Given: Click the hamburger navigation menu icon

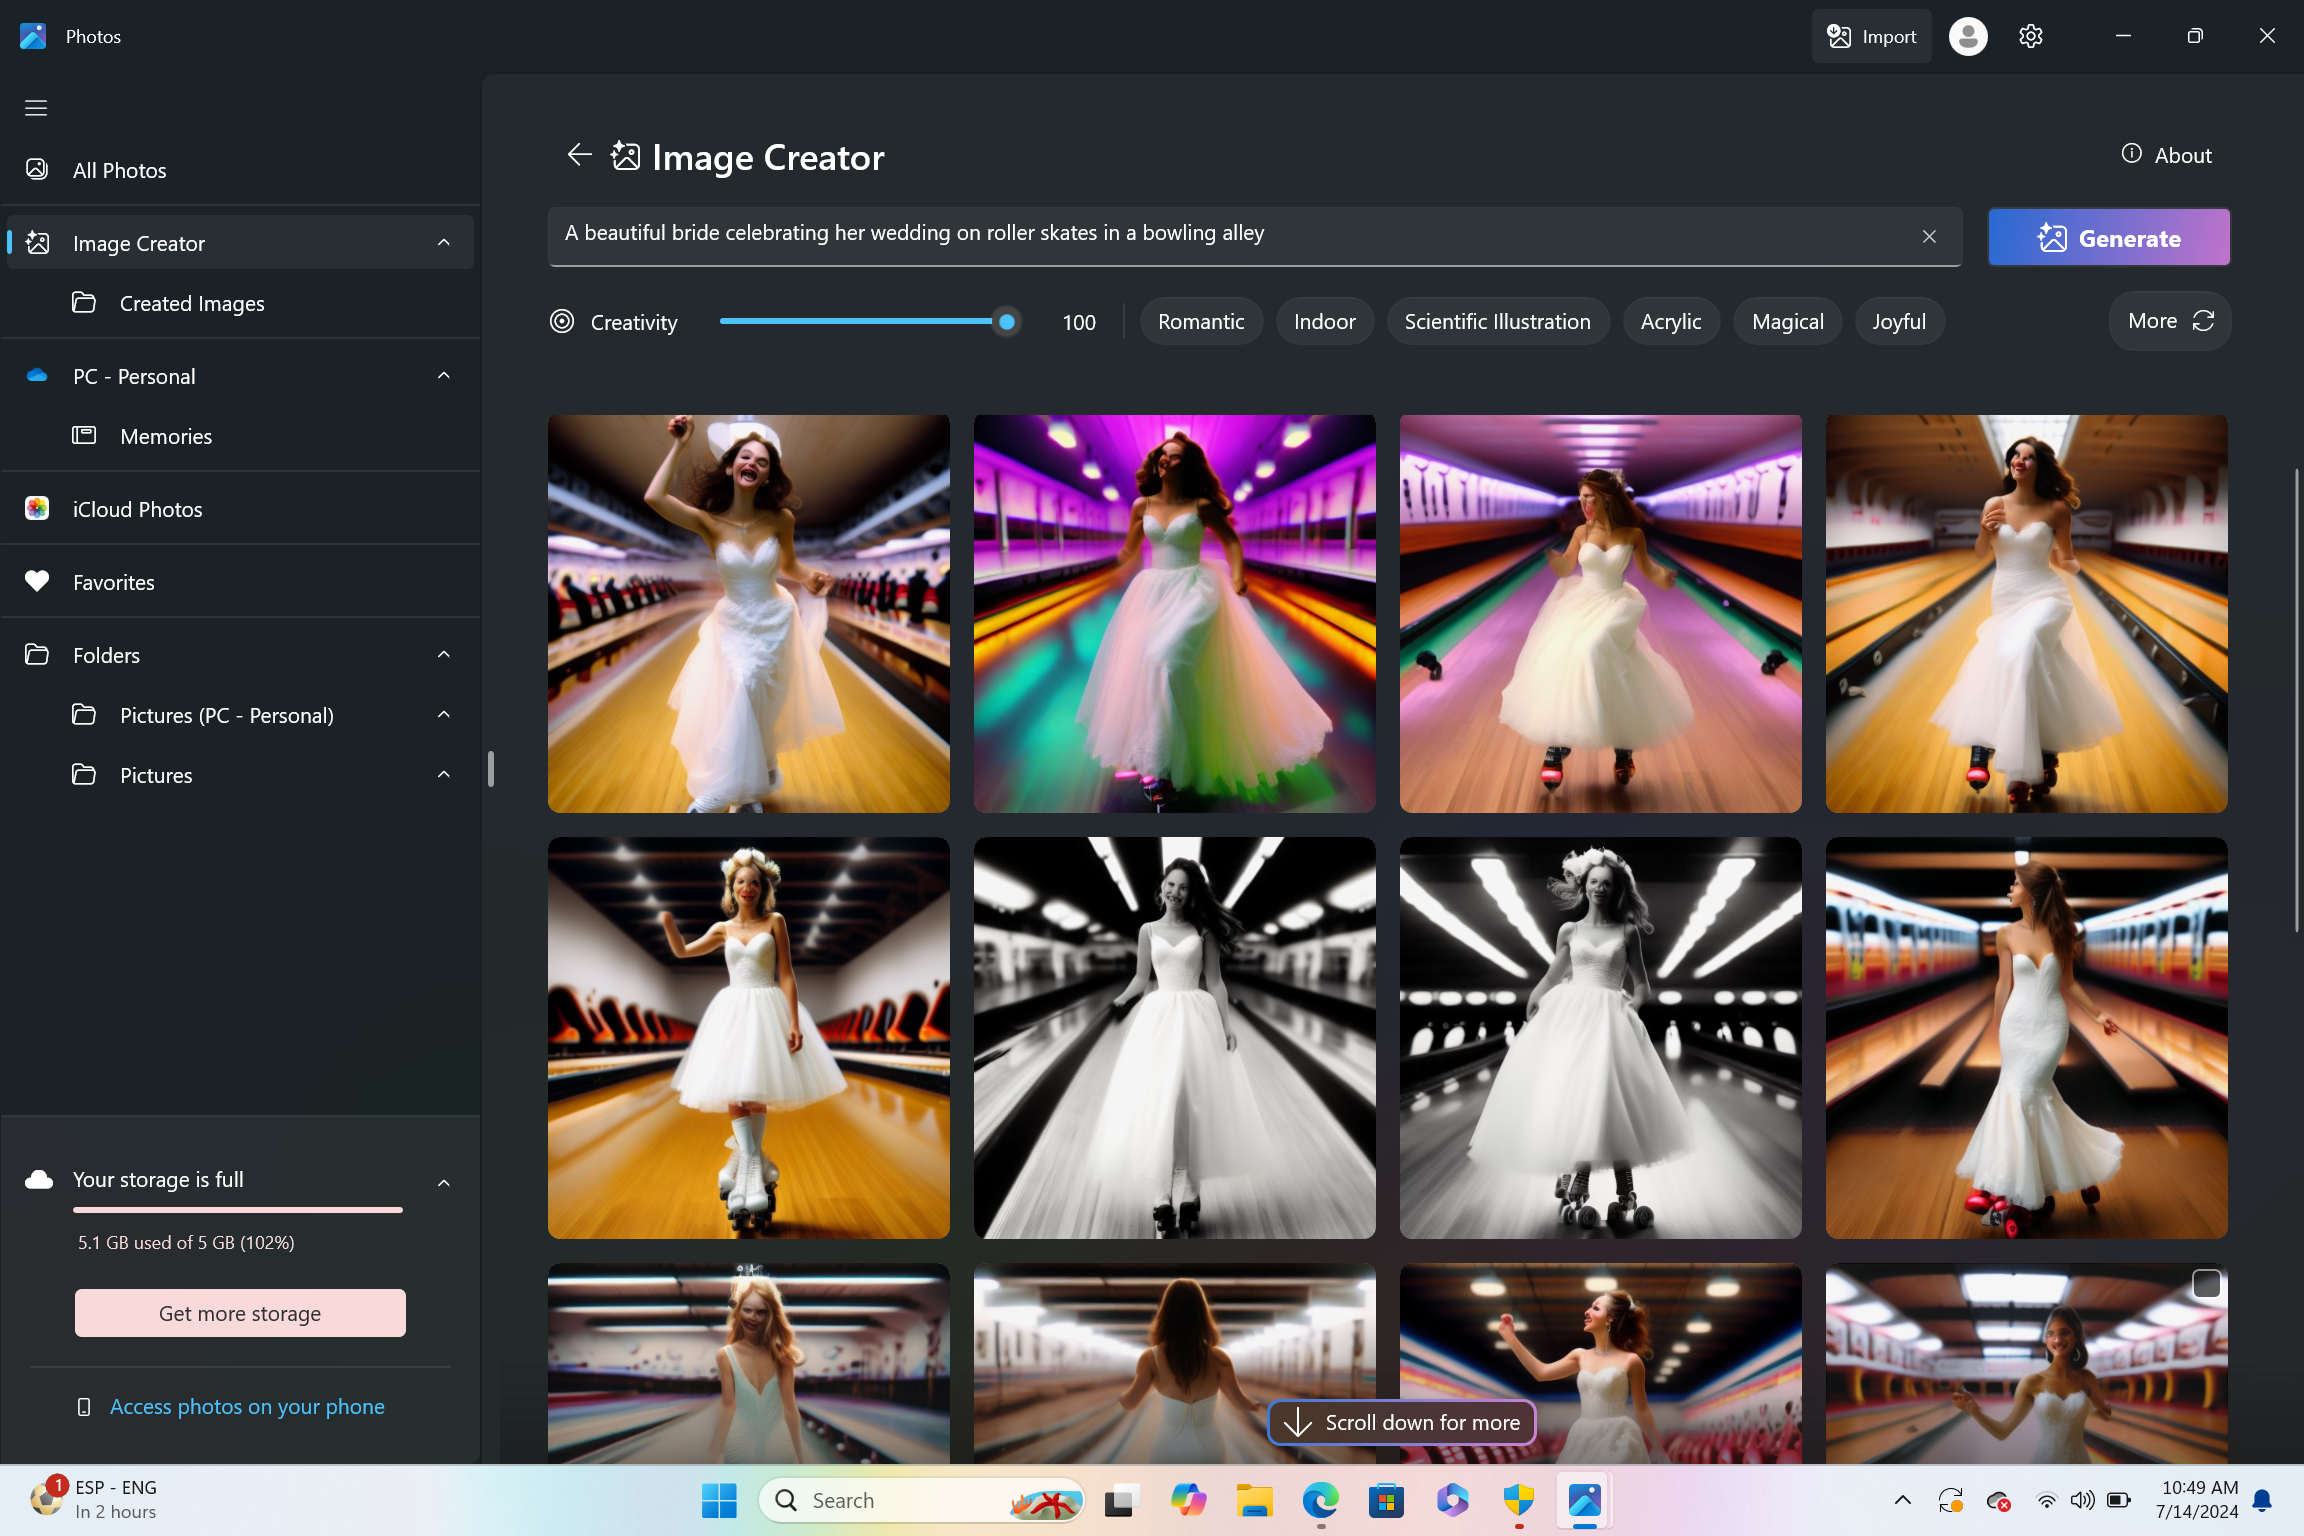Looking at the screenshot, I should pyautogui.click(x=36, y=108).
